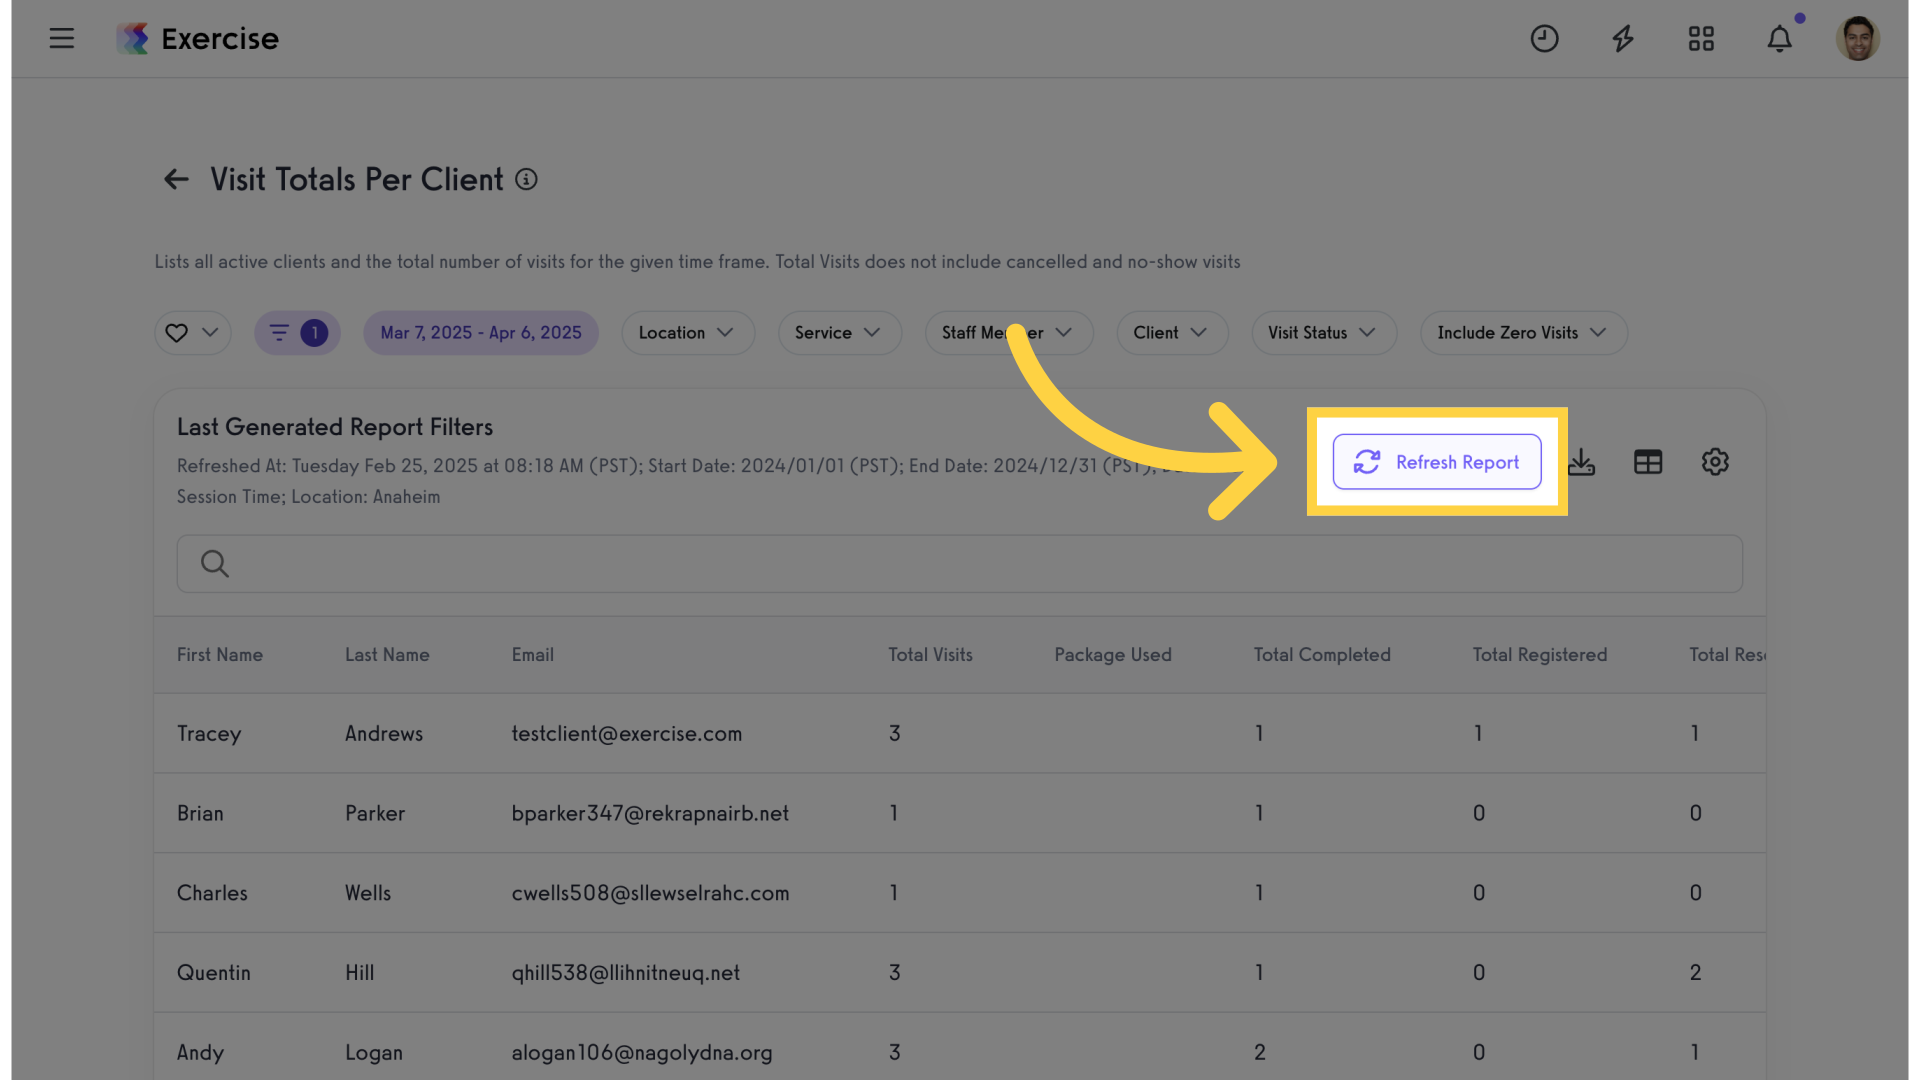This screenshot has height=1080, width=1920.
Task: Click the Refresh Report button
Action: coord(1437,461)
